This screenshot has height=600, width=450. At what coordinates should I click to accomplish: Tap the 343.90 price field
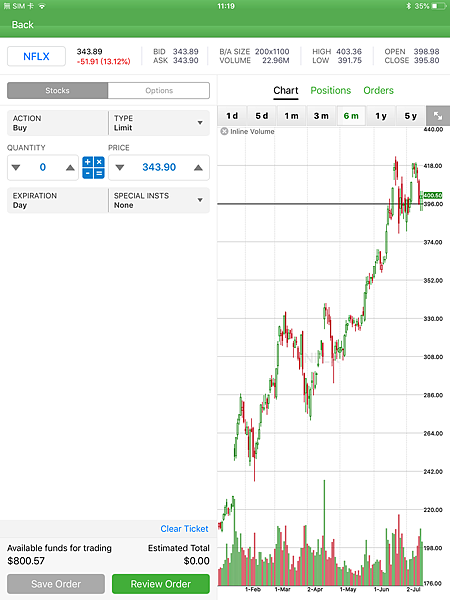pyautogui.click(x=159, y=167)
